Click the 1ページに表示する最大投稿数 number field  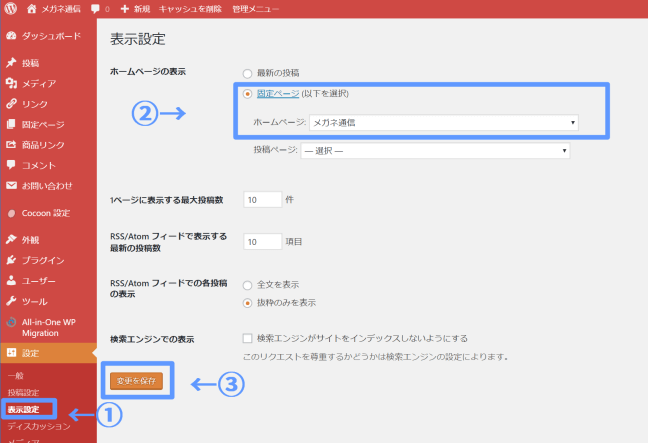click(262, 200)
